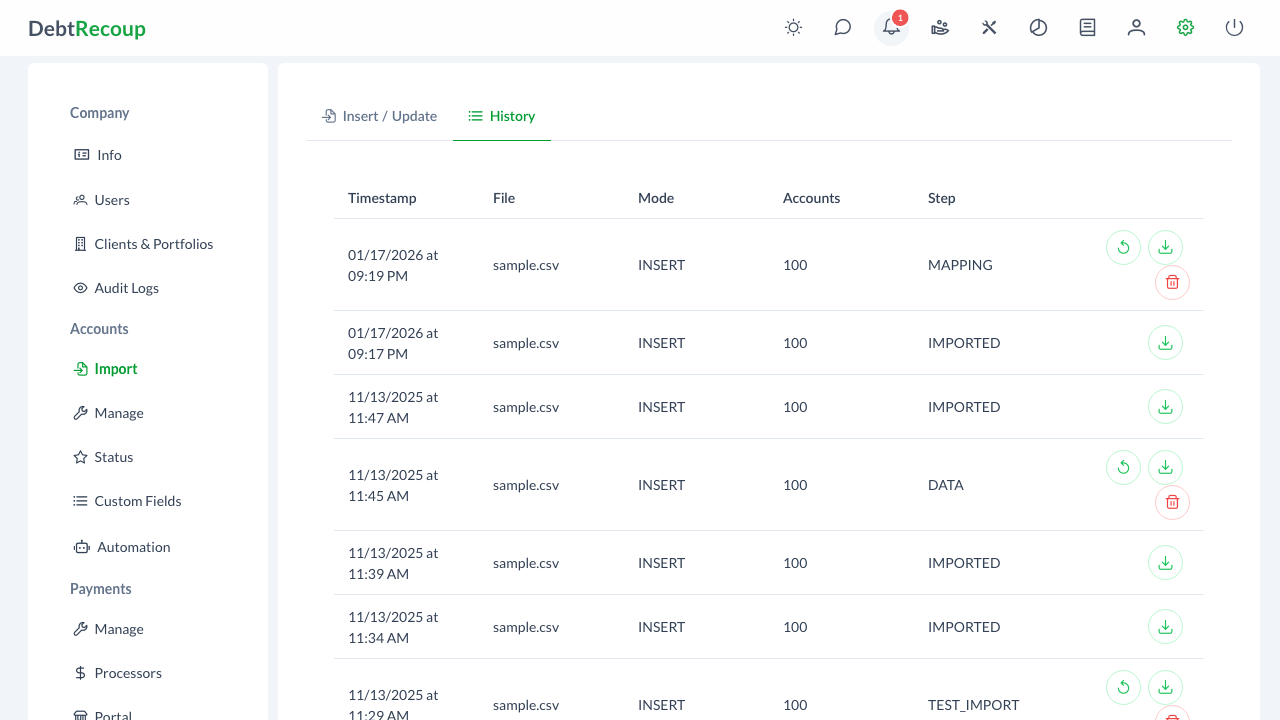This screenshot has width=1280, height=720.
Task: Download the file from the DATA step row
Action: pyautogui.click(x=1165, y=467)
